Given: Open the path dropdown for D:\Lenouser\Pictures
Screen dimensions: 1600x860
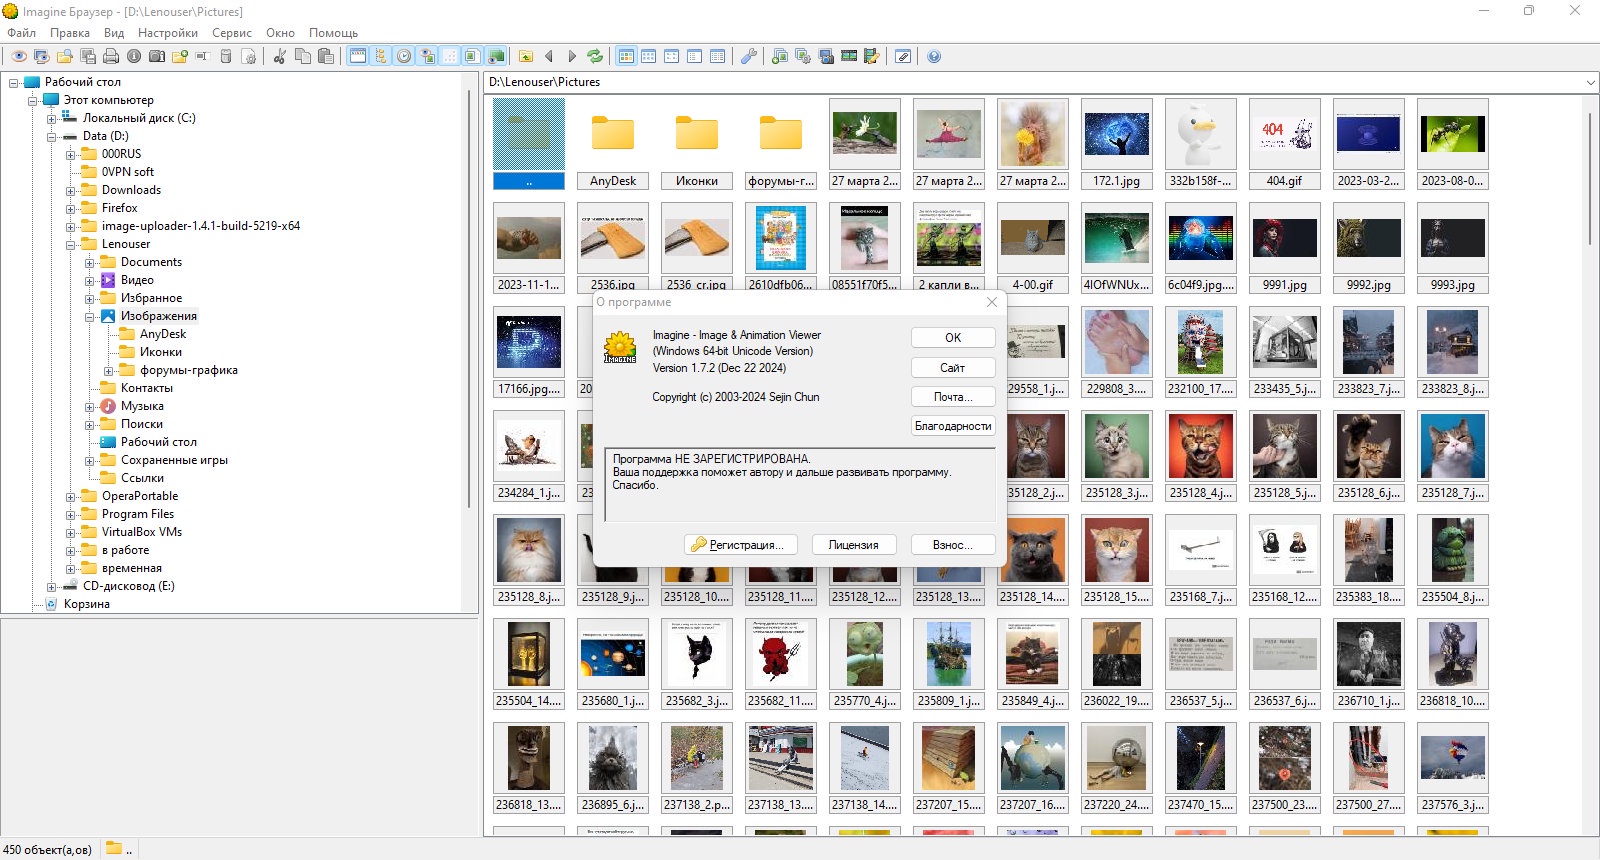Looking at the screenshot, I should (x=1590, y=82).
